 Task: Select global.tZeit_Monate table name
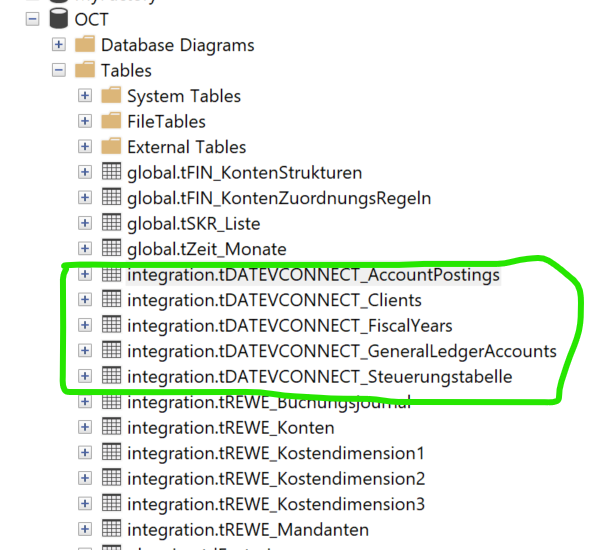pyautogui.click(x=207, y=249)
